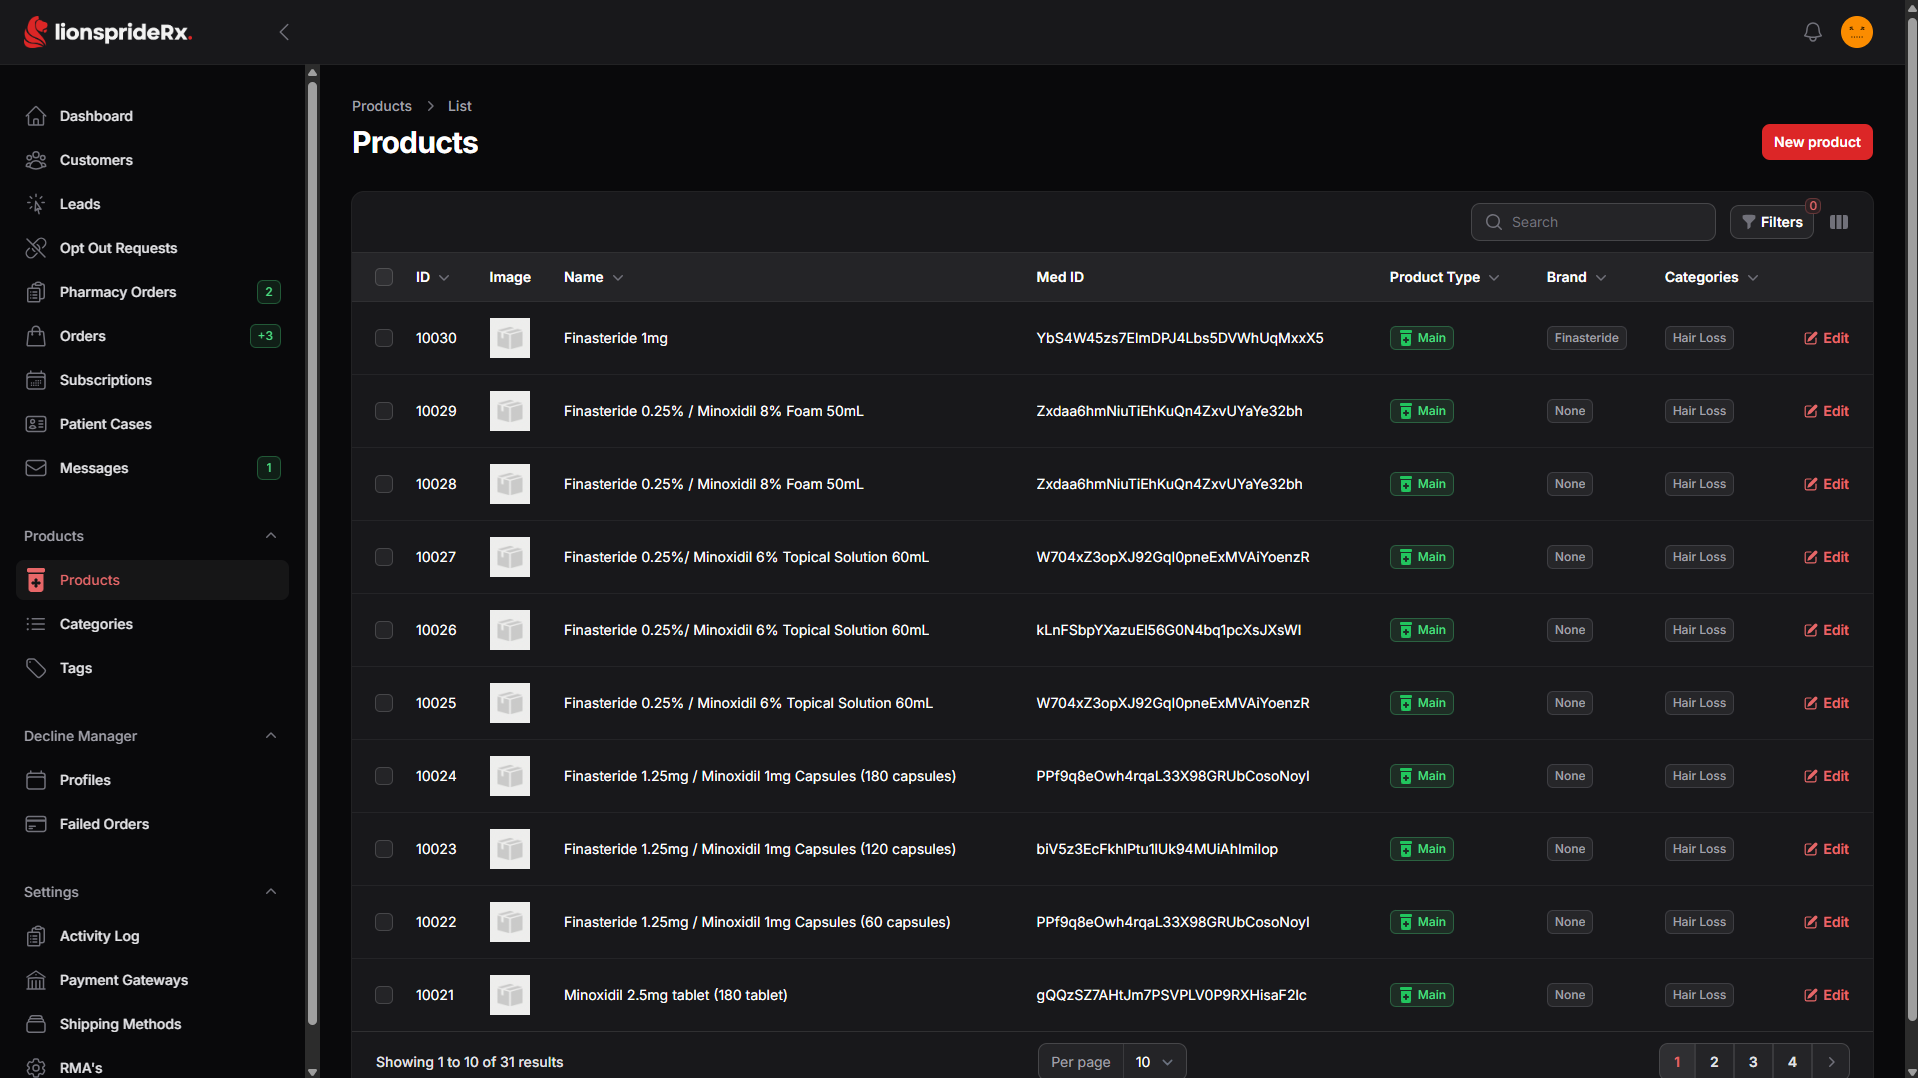Check the select-all header checkbox
The height and width of the screenshot is (1078, 1918).
(384, 277)
